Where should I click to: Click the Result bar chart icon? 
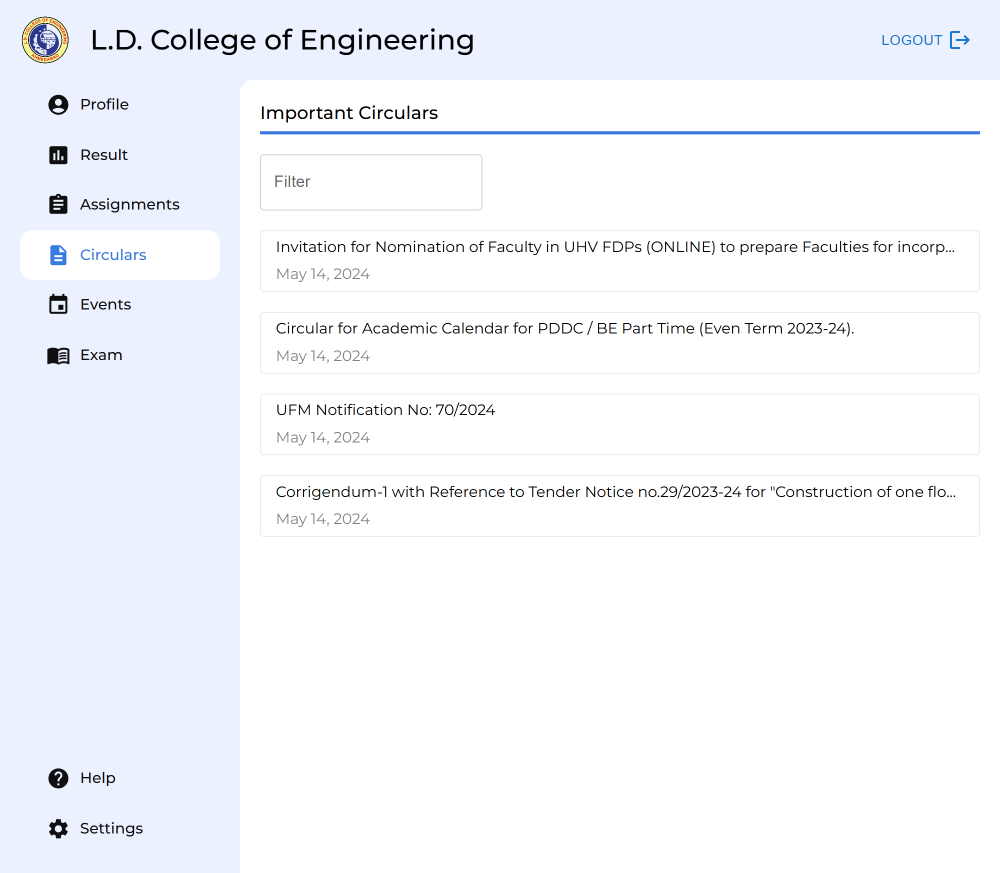point(58,155)
